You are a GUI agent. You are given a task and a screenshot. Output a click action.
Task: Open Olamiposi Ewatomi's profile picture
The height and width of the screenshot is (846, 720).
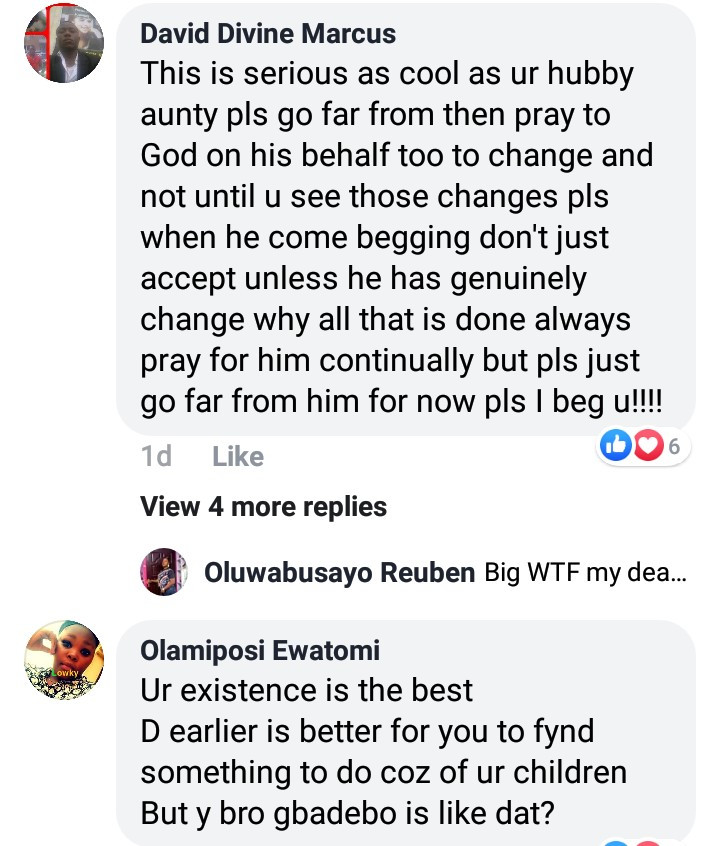click(x=63, y=661)
